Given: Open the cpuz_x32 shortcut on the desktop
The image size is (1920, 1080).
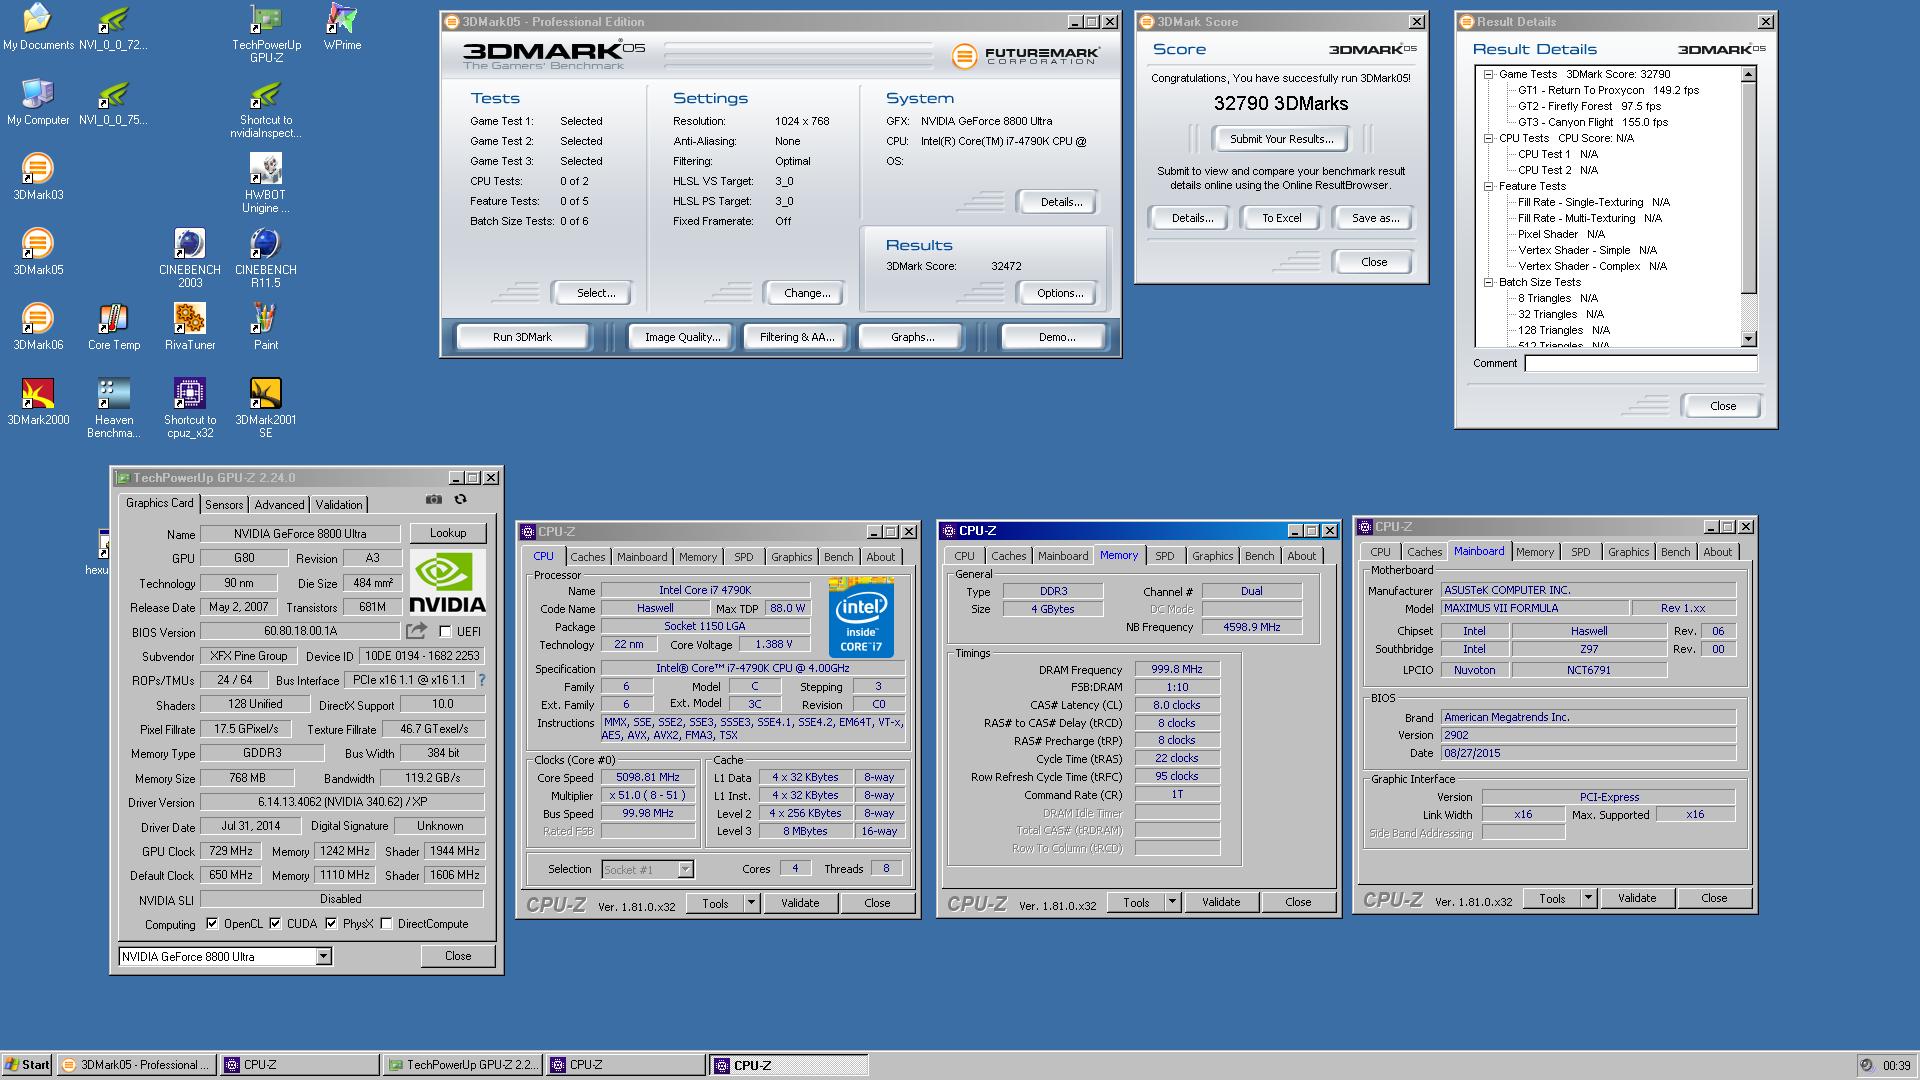Looking at the screenshot, I should (190, 408).
